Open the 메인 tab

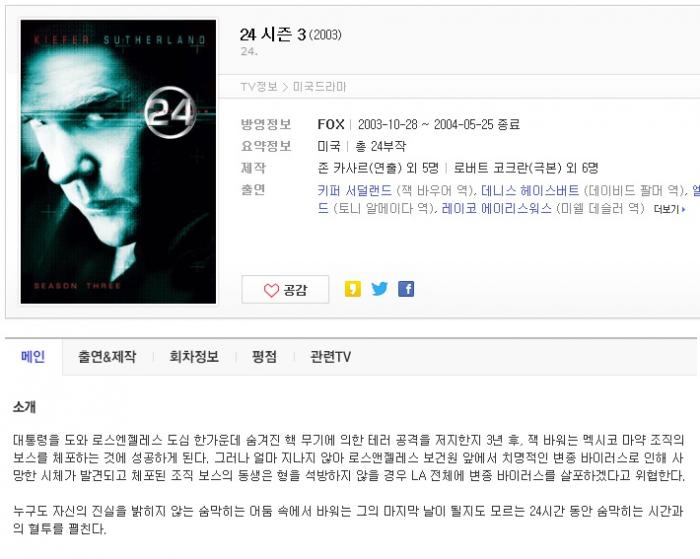point(33,357)
